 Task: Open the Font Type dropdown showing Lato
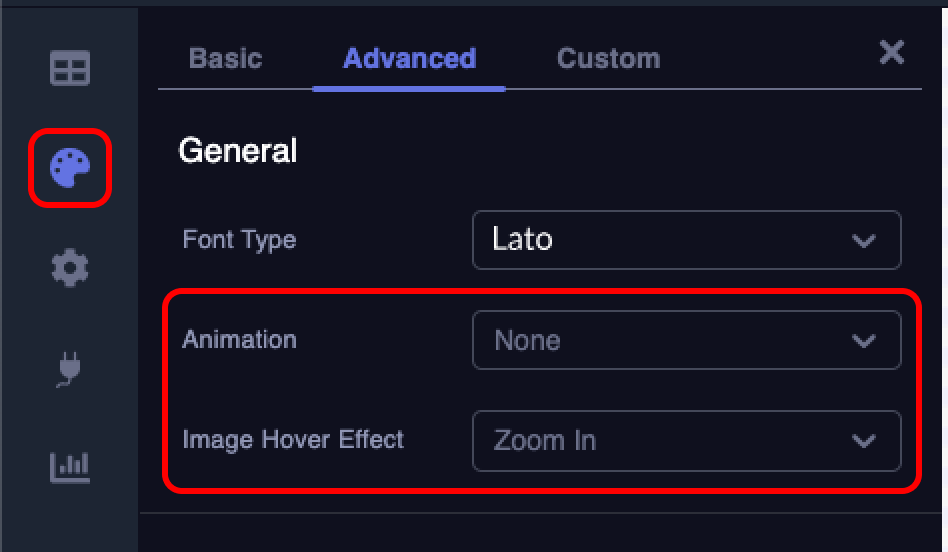[x=685, y=240]
